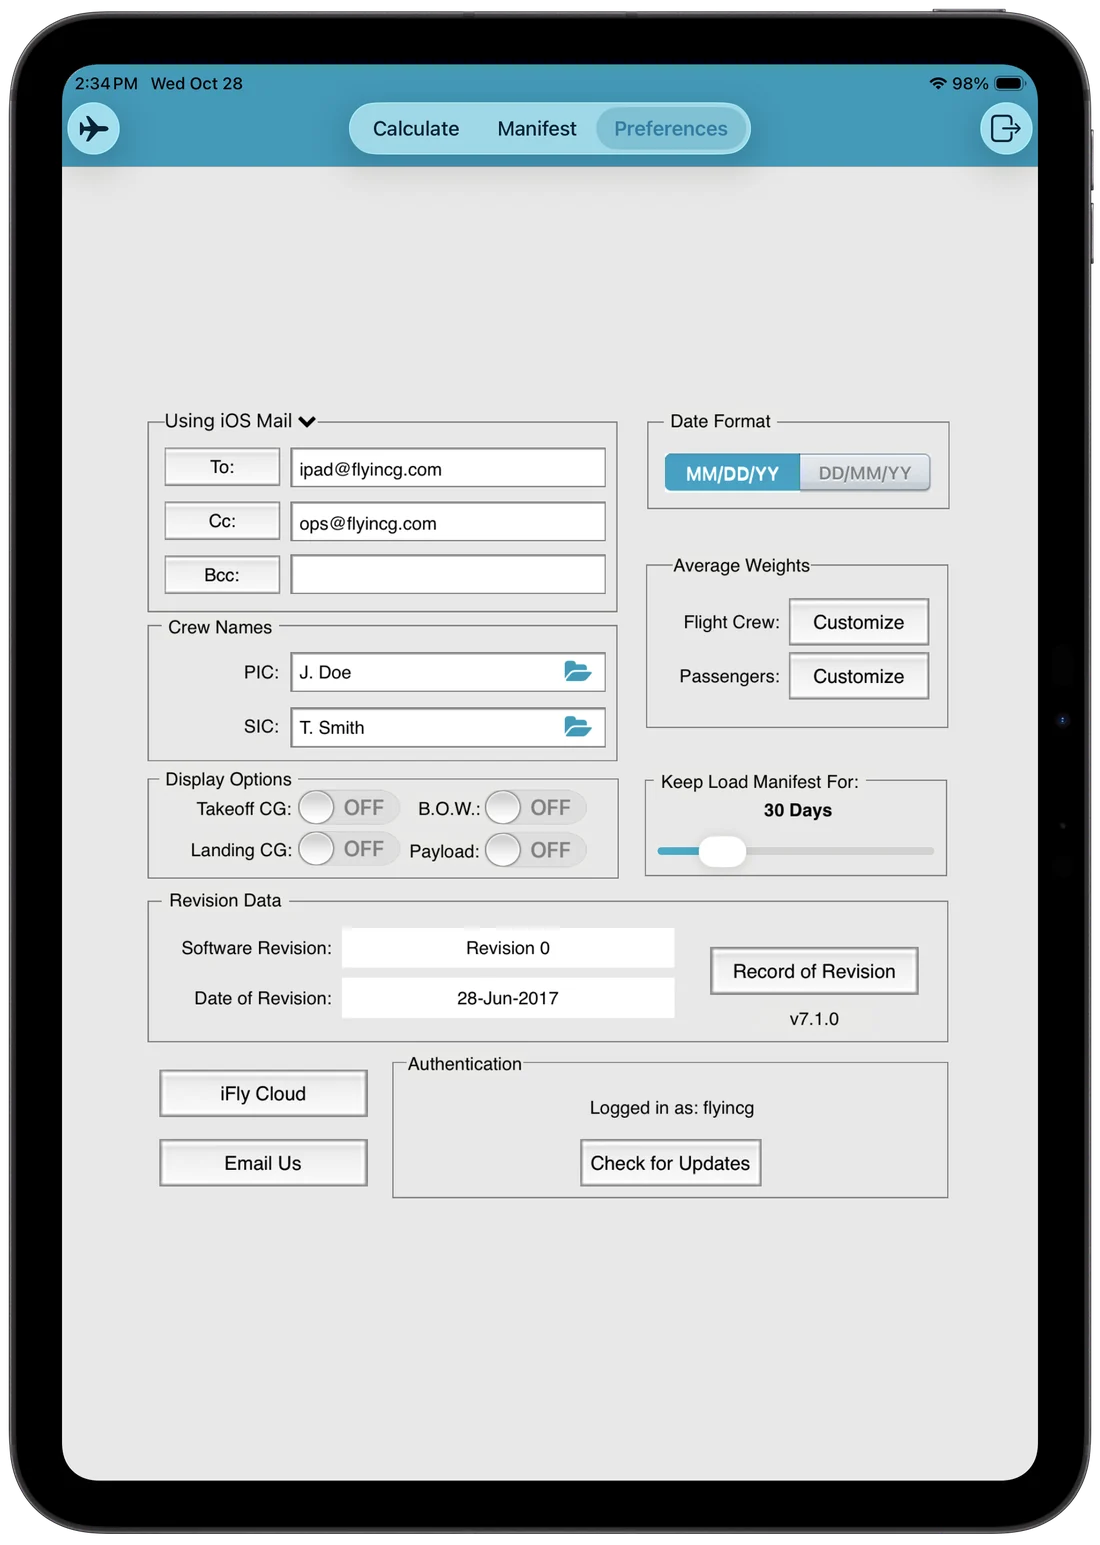Tap the airplane icon in the header

pos(93,129)
